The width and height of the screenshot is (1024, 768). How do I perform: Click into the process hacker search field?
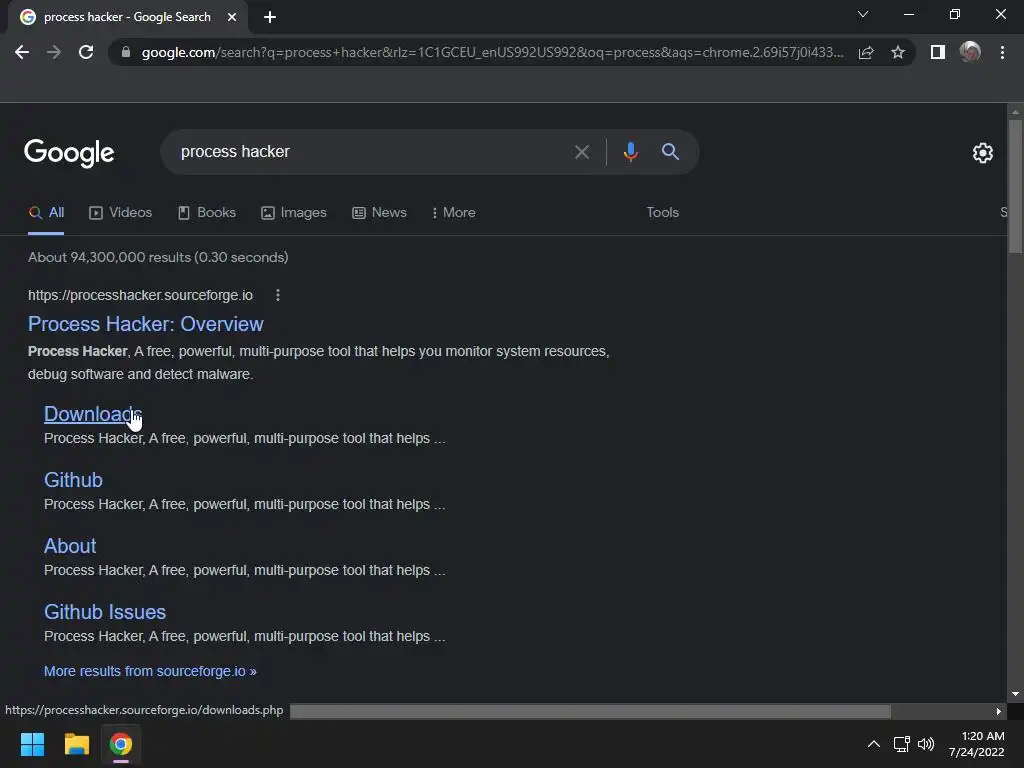click(x=366, y=152)
